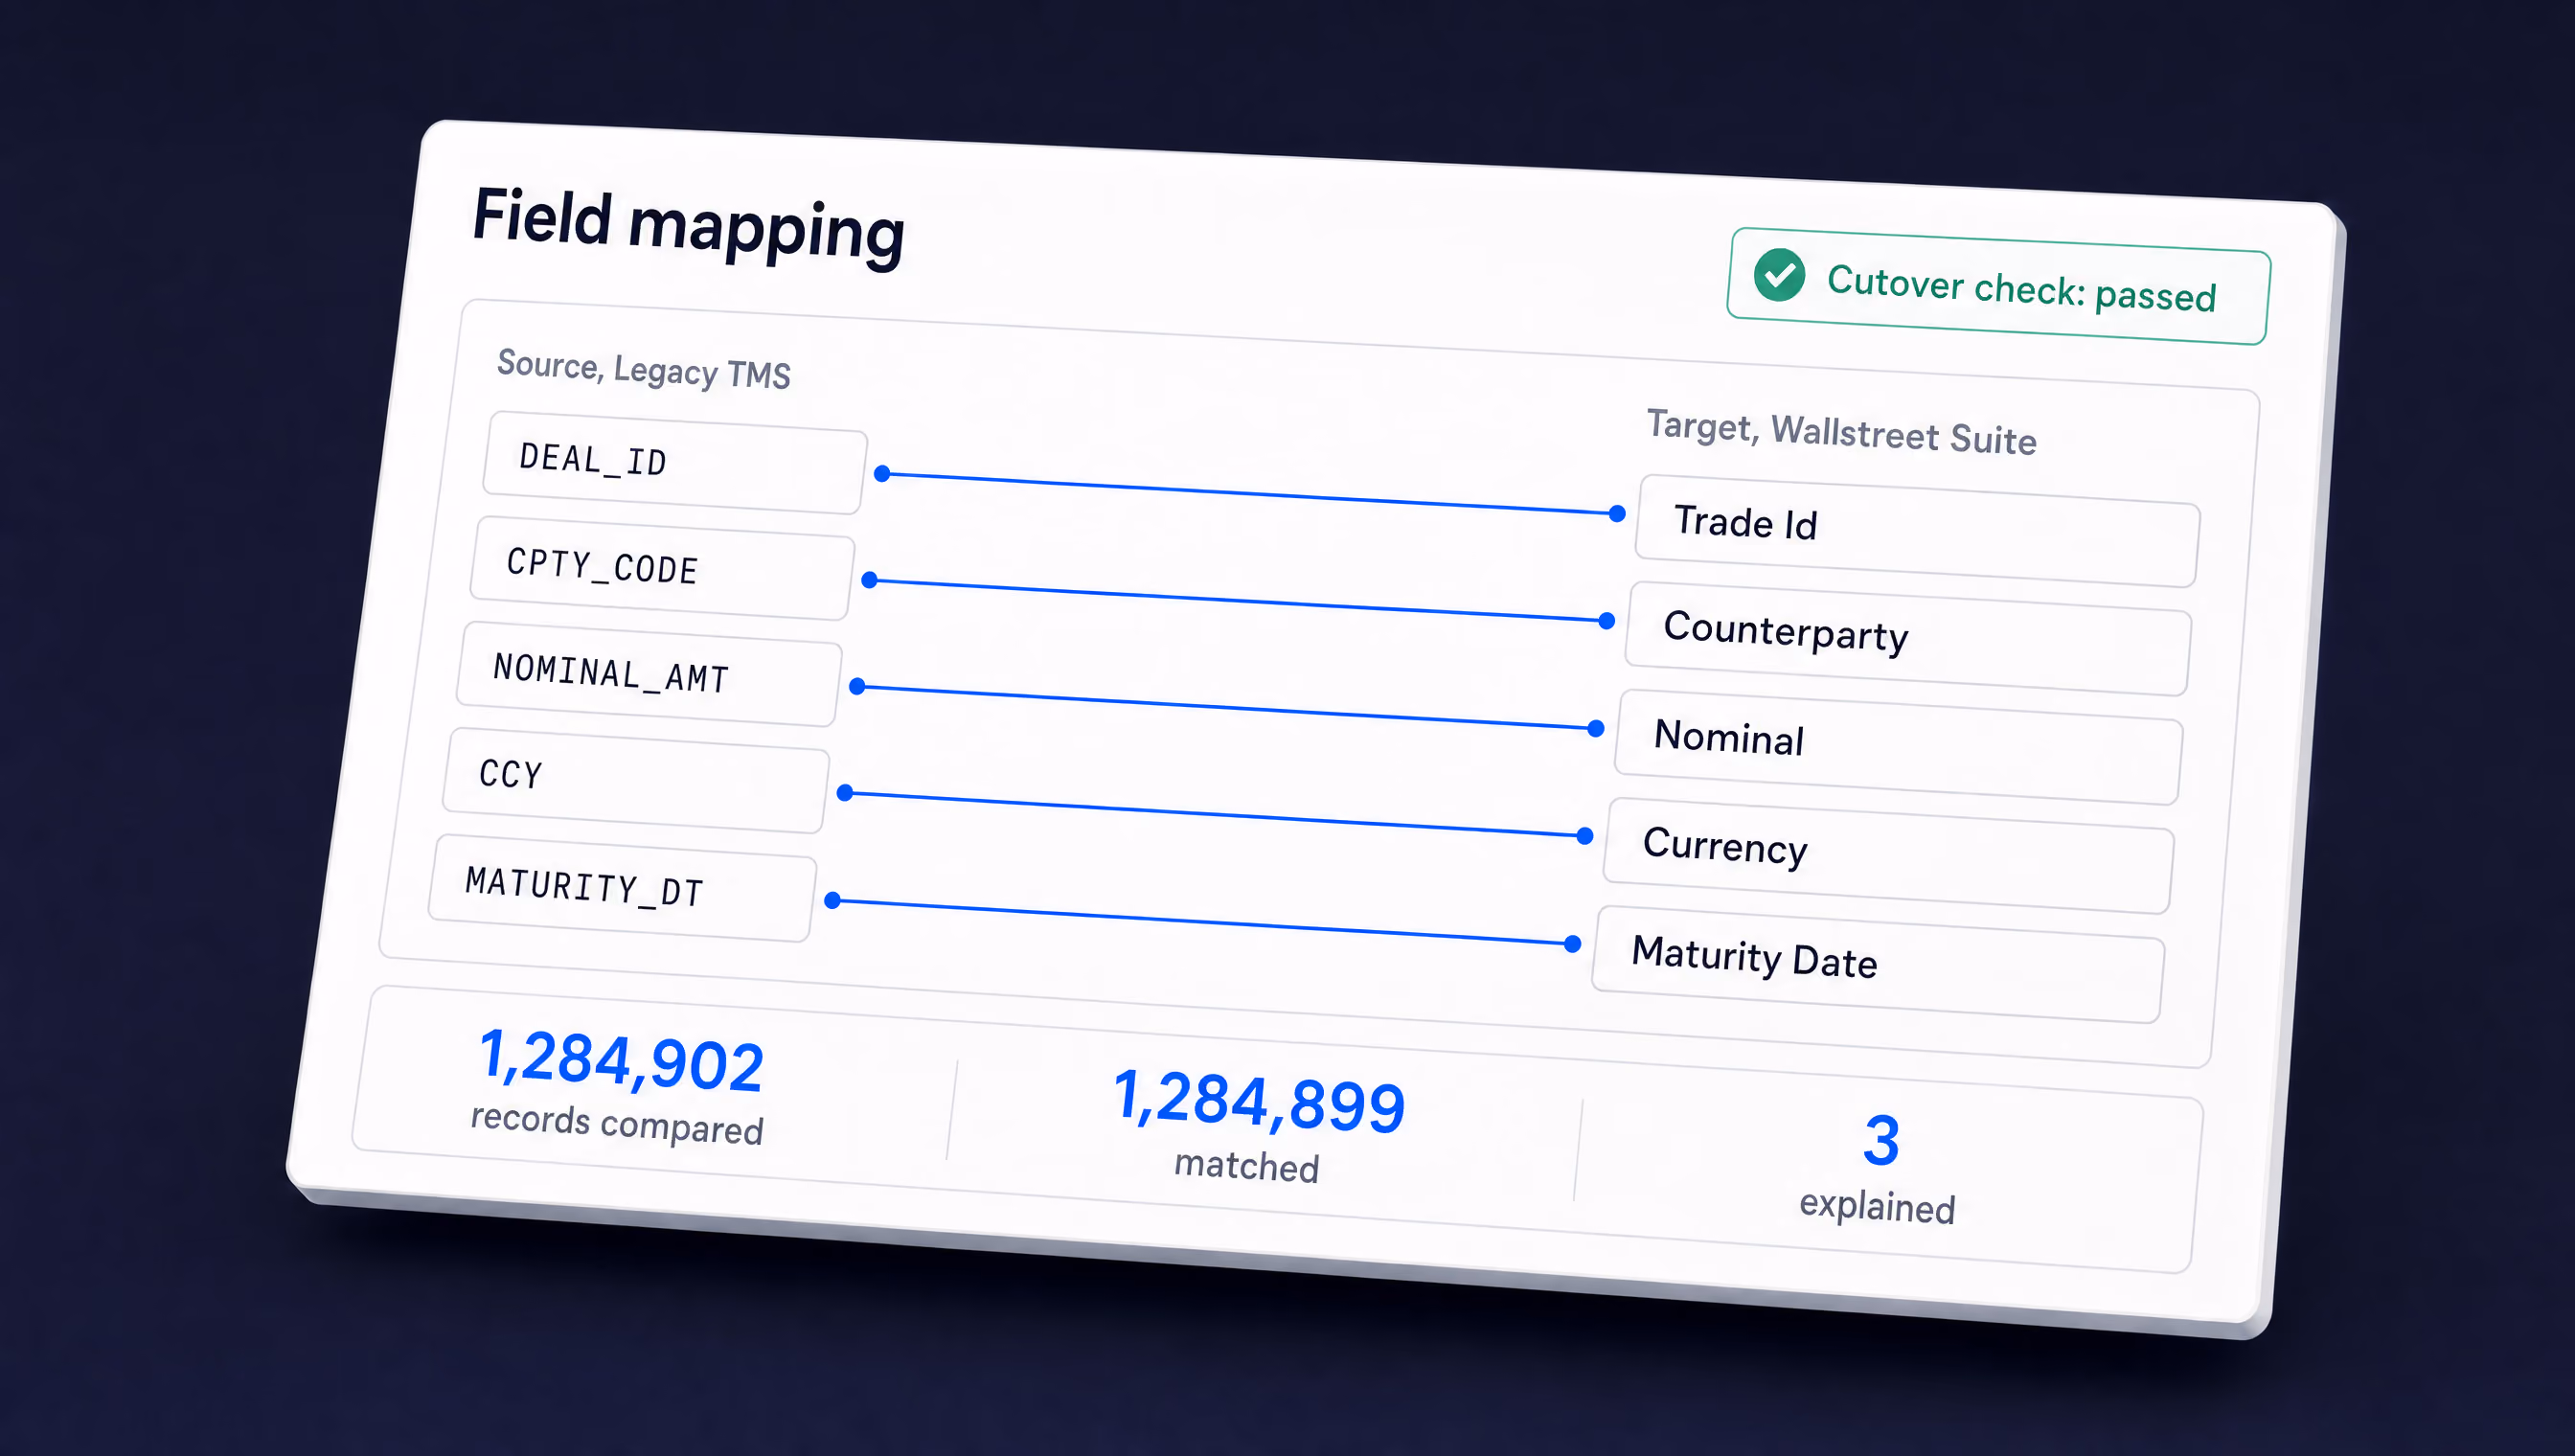Select the NOMINAL_AMT source field
The width and height of the screenshot is (2575, 1456).
[649, 674]
